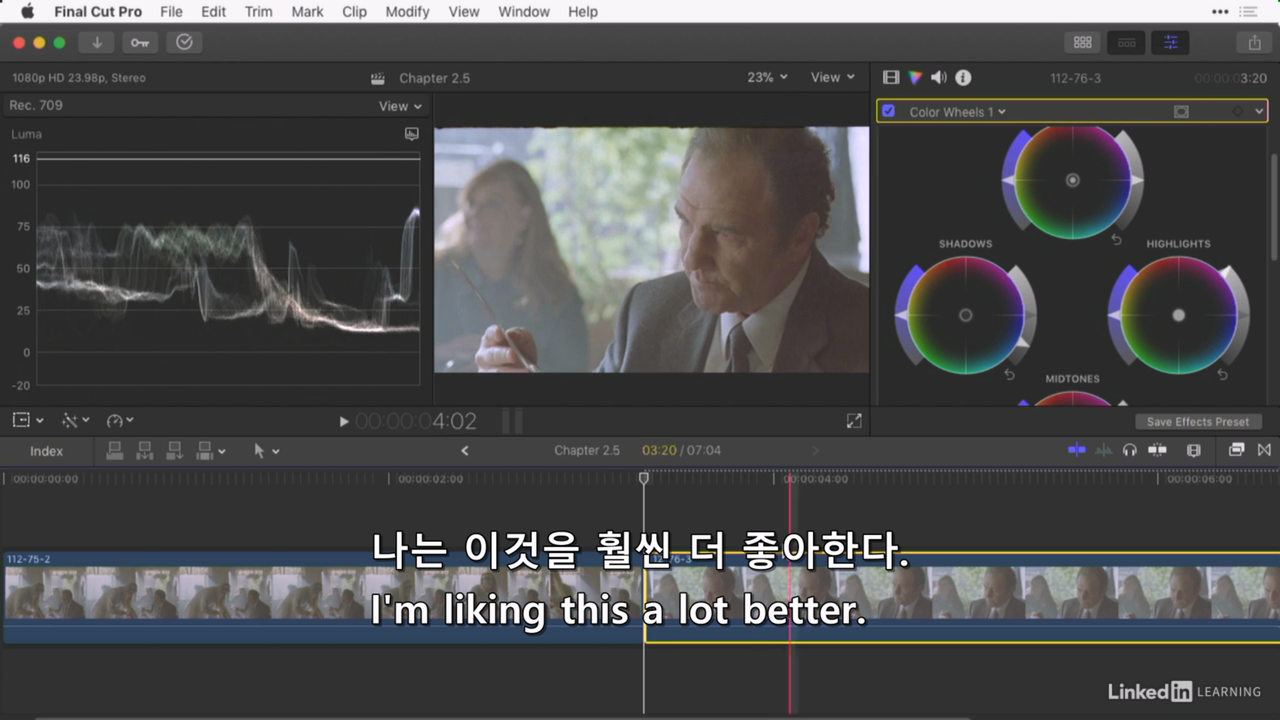The width and height of the screenshot is (1280, 720).
Task: Disable the Color Wheels 1 checkbox
Action: click(889, 111)
